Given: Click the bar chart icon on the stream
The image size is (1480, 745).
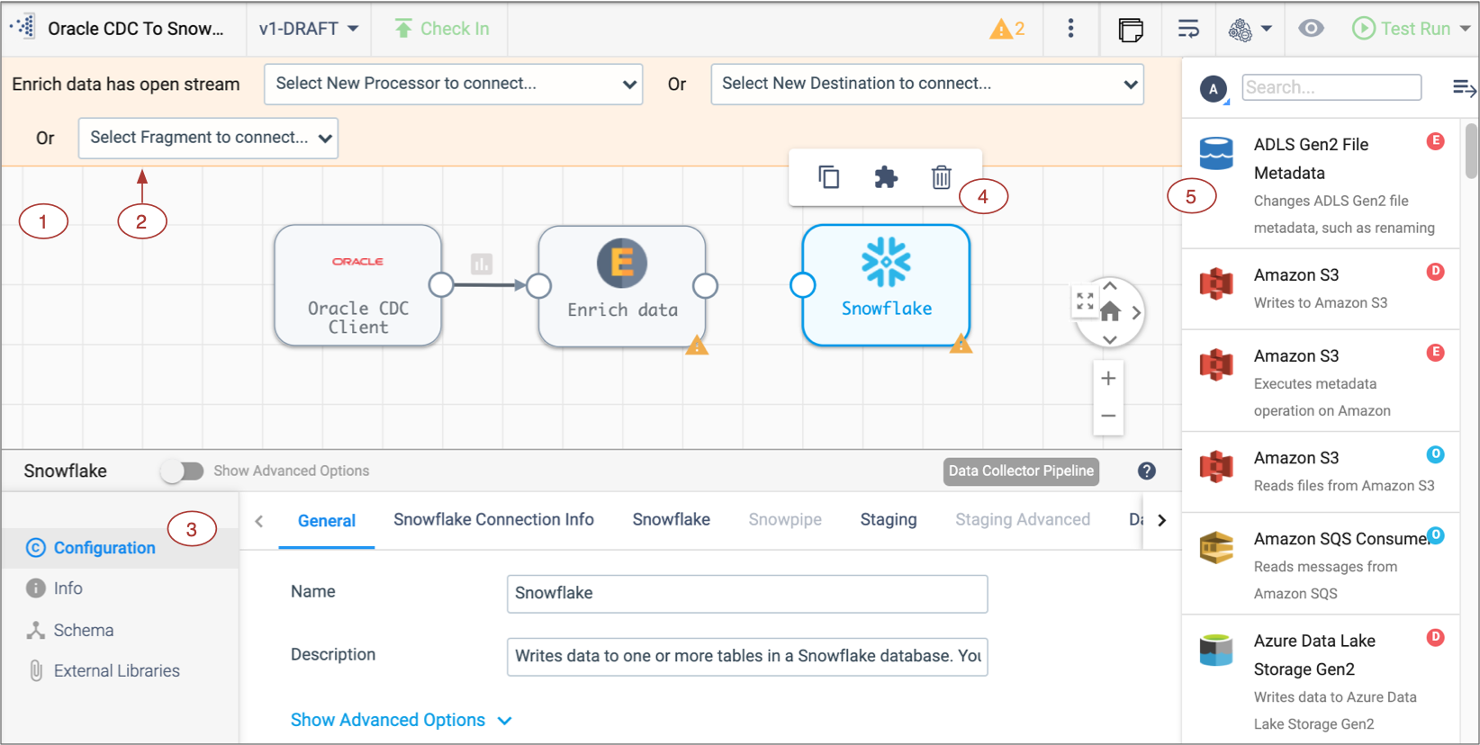Looking at the screenshot, I should 482,264.
